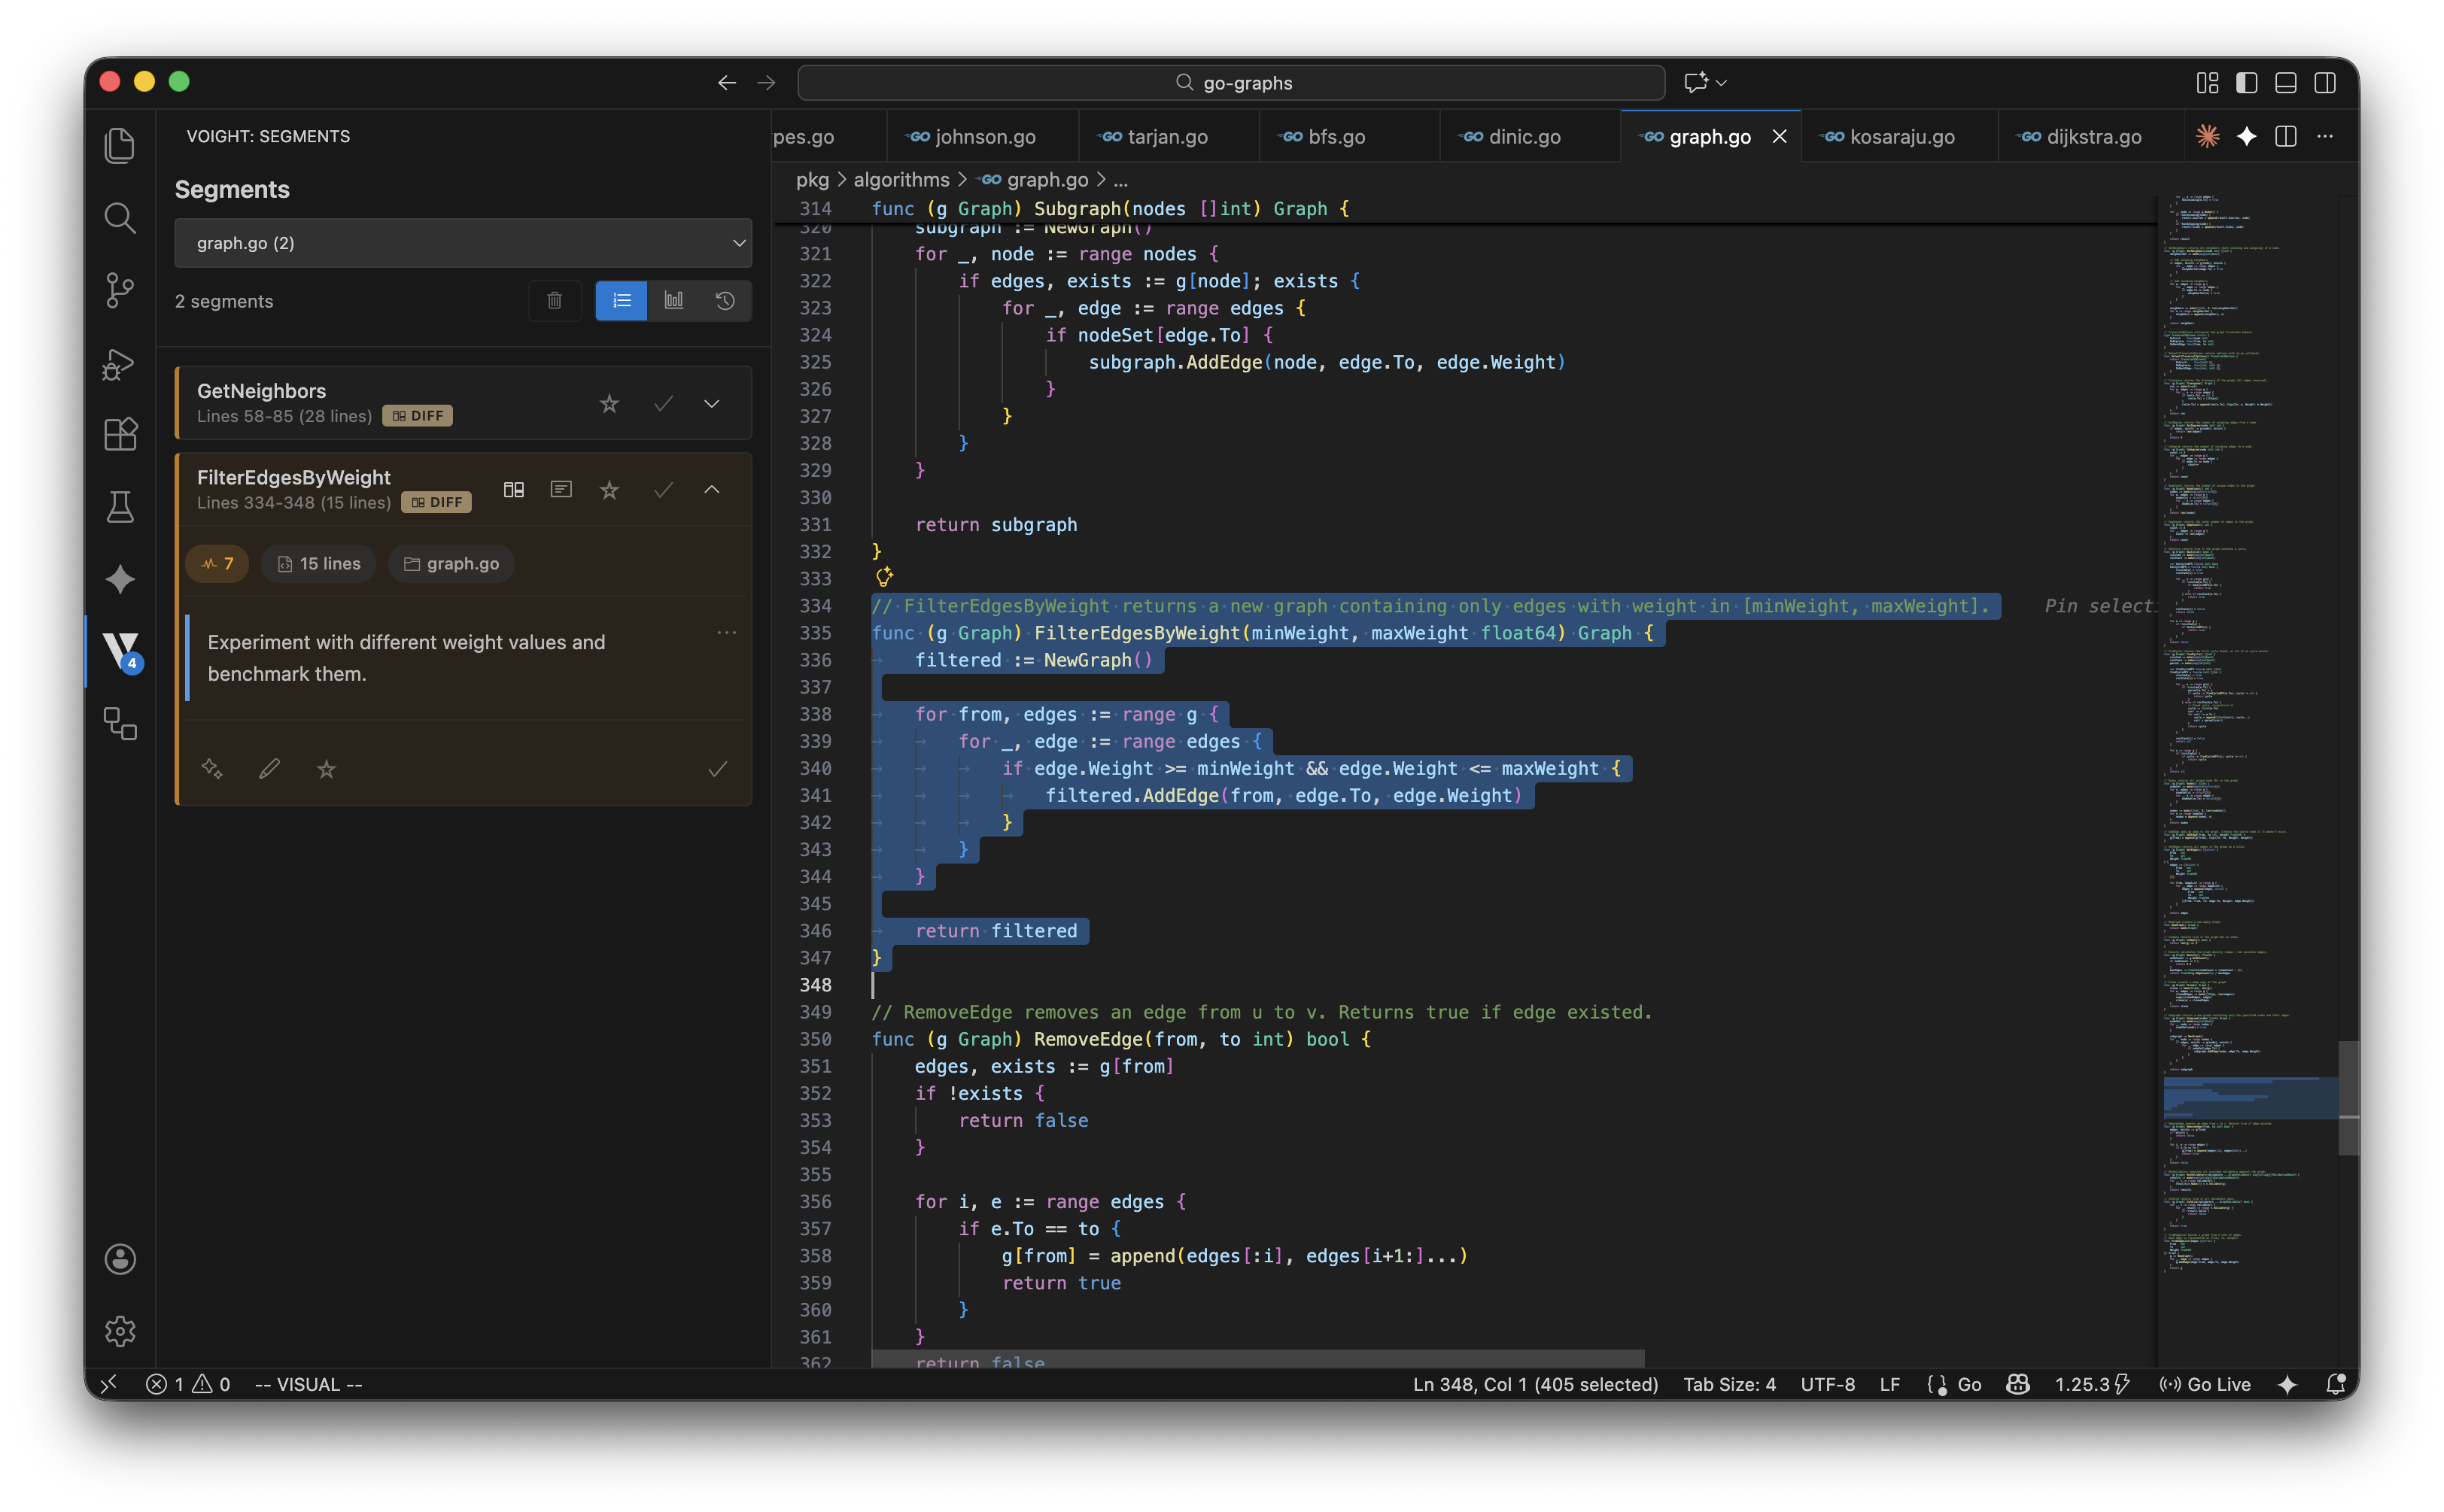This screenshot has height=1512, width=2444.
Task: Open the graph.go (2) file dropdown
Action: [x=463, y=243]
